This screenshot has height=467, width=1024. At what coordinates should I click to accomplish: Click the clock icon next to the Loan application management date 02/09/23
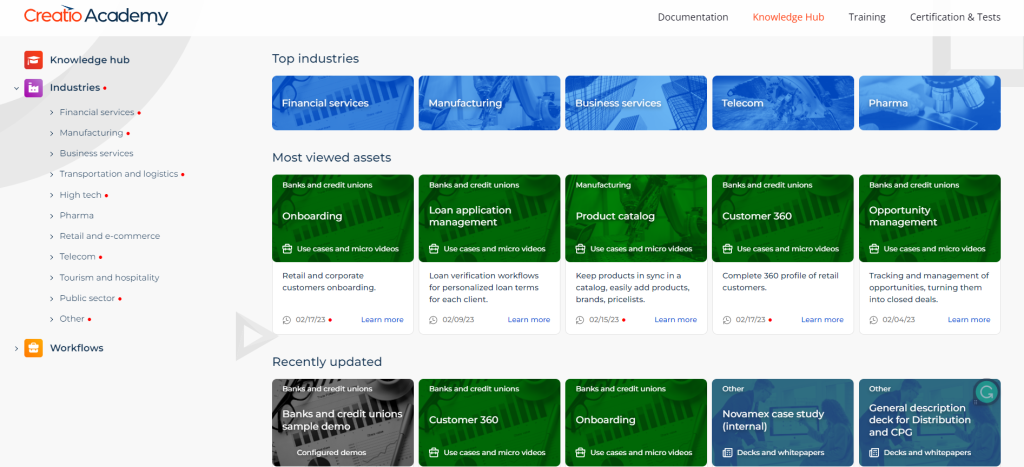click(434, 320)
